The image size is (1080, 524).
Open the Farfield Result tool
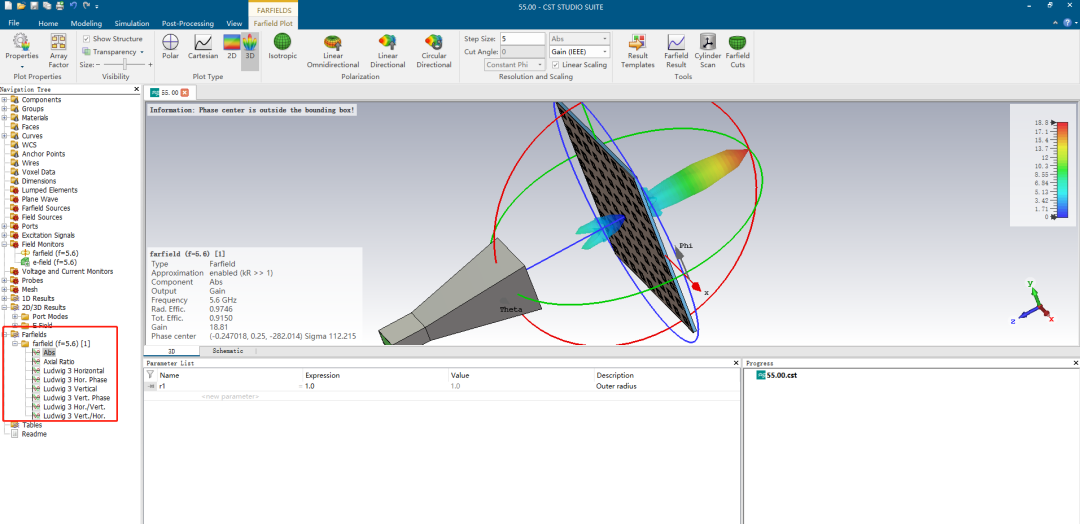click(676, 50)
